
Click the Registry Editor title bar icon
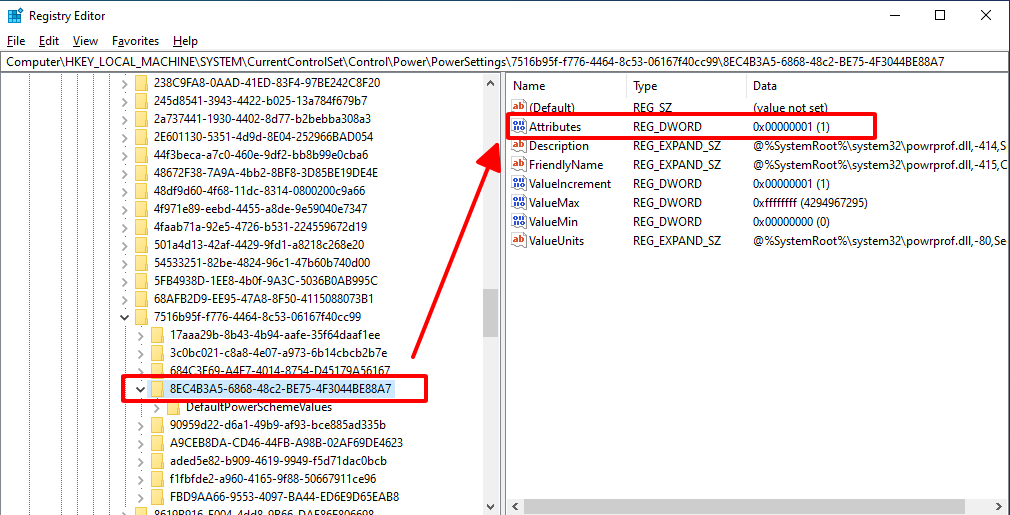16,15
